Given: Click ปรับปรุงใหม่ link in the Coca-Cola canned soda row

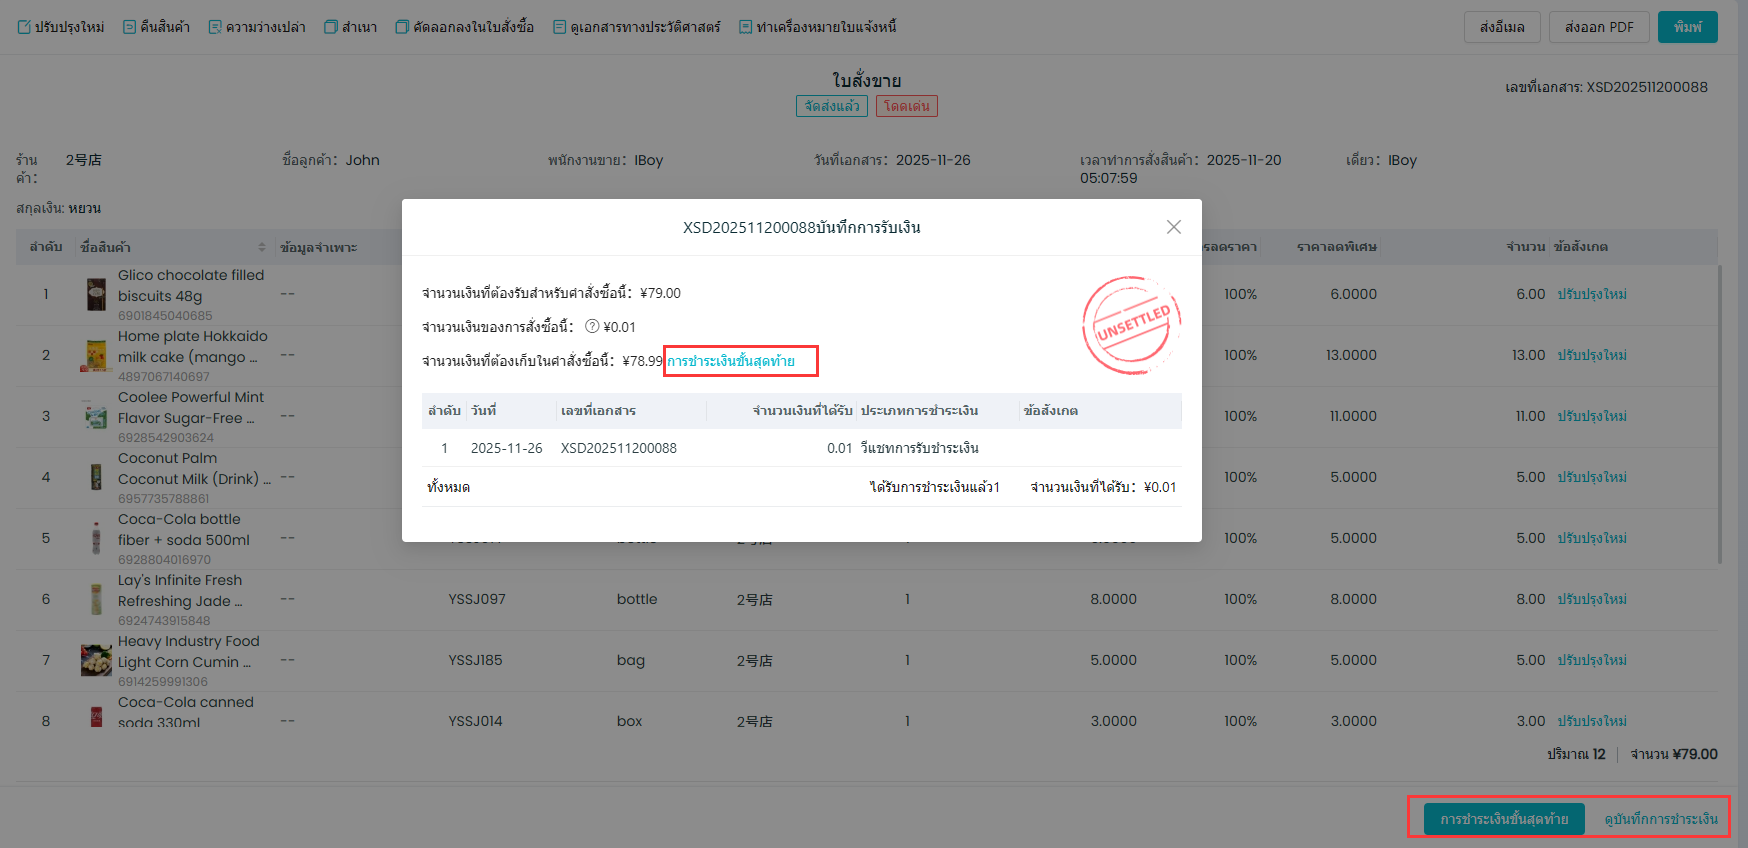Looking at the screenshot, I should [x=1591, y=721].
